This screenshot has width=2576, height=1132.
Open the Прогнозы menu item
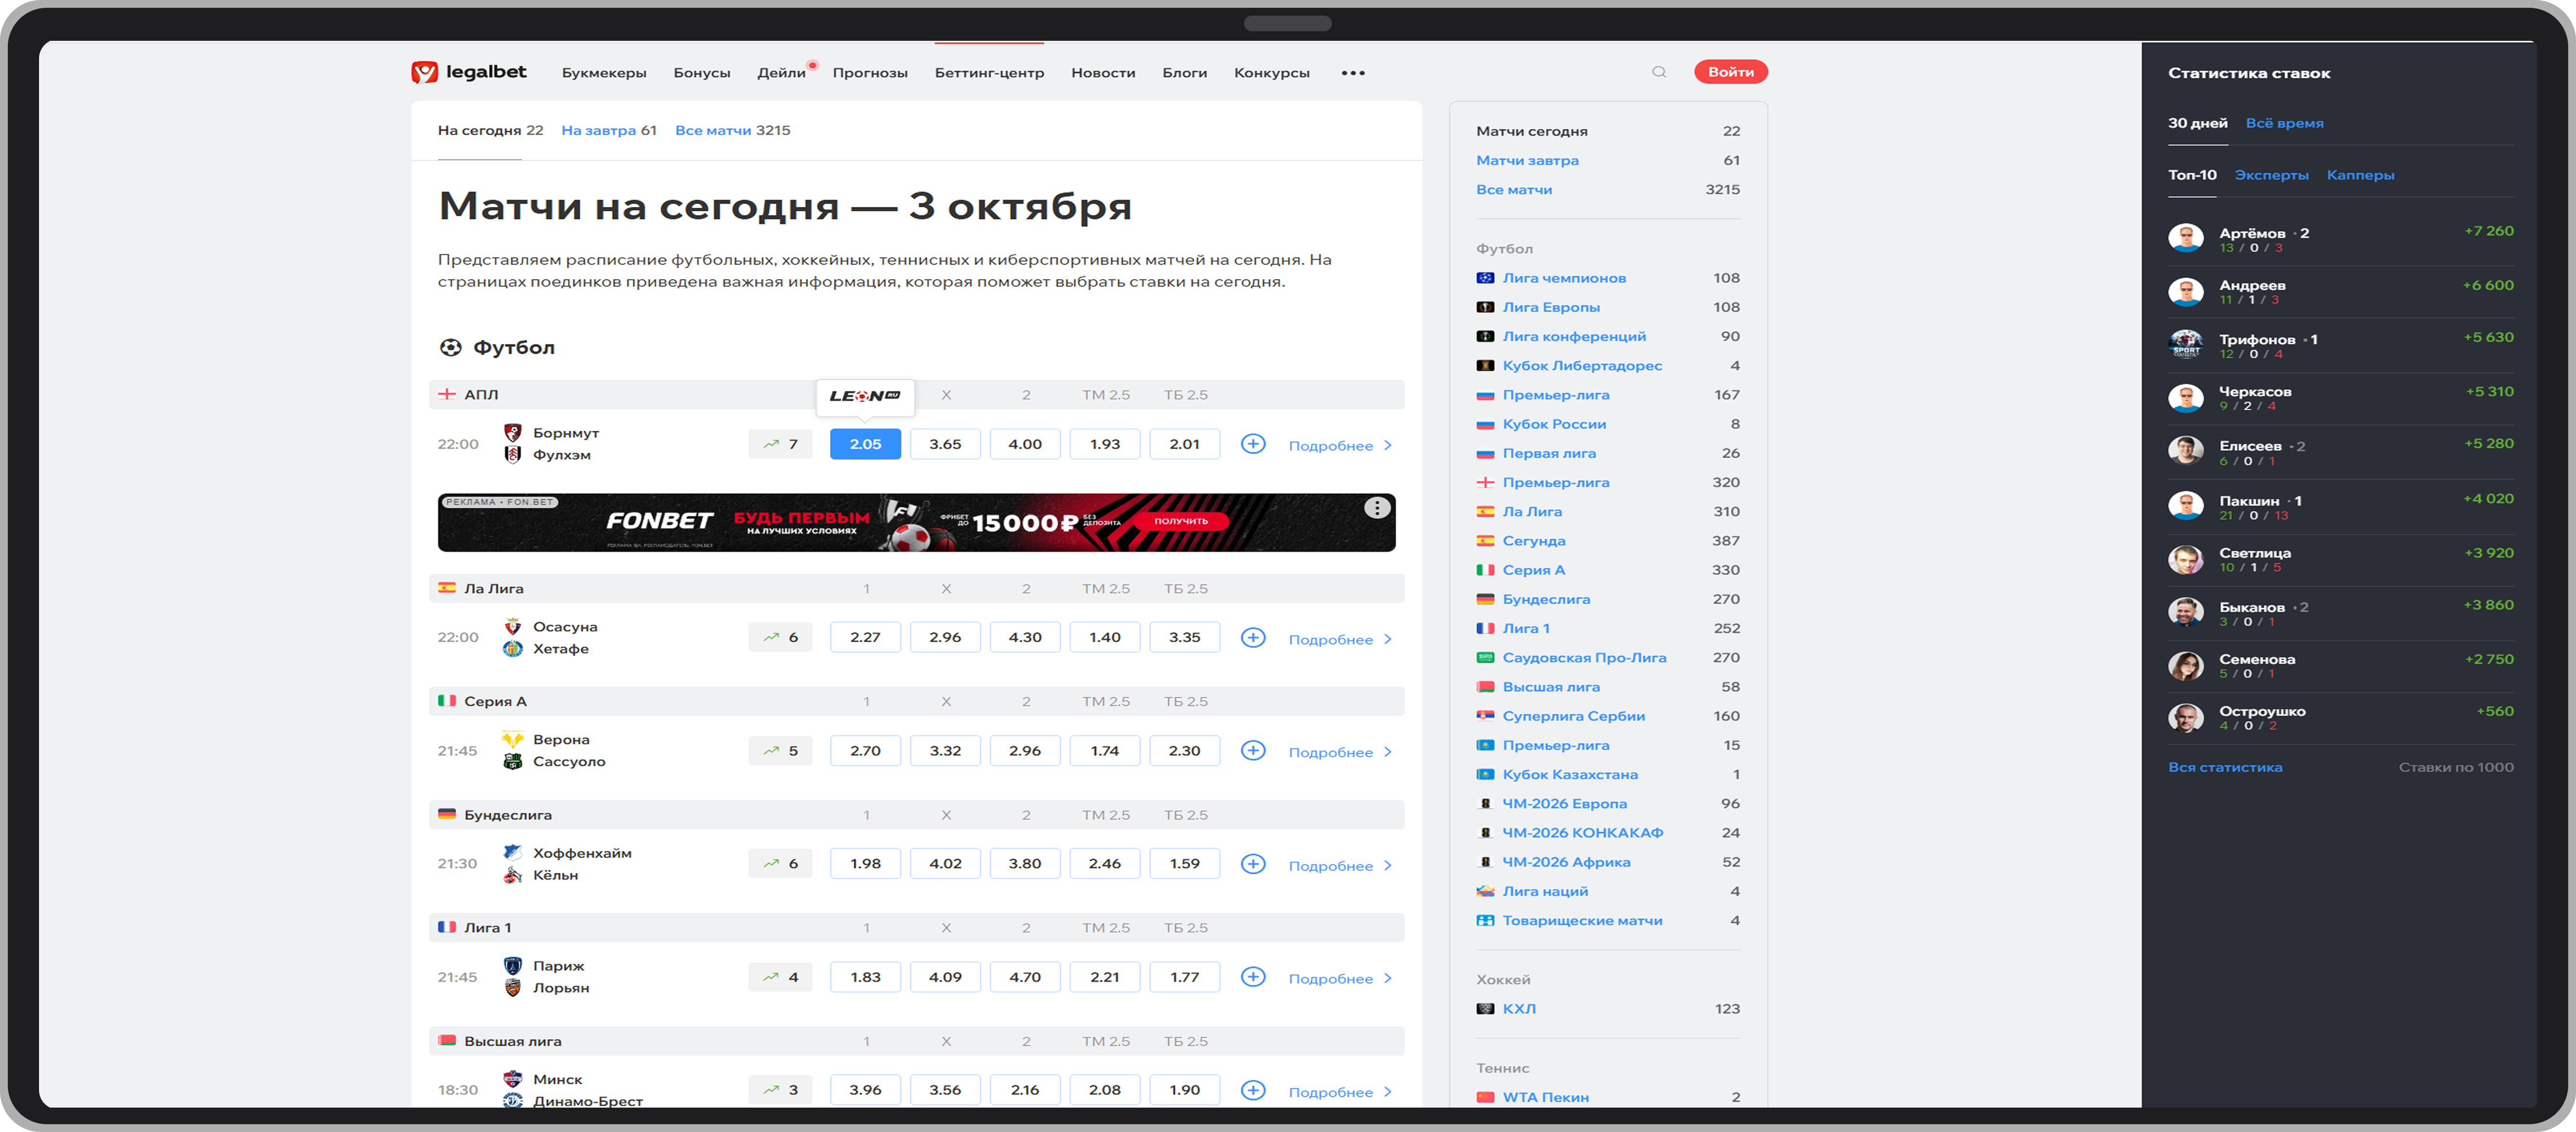click(x=870, y=73)
